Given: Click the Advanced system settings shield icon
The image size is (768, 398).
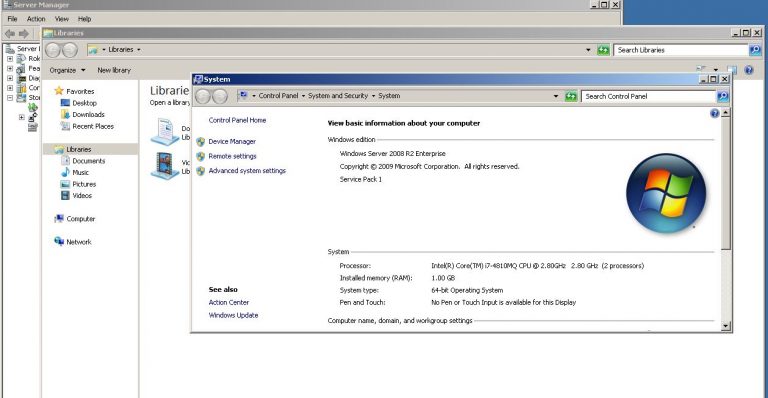Looking at the screenshot, I should (x=200, y=171).
